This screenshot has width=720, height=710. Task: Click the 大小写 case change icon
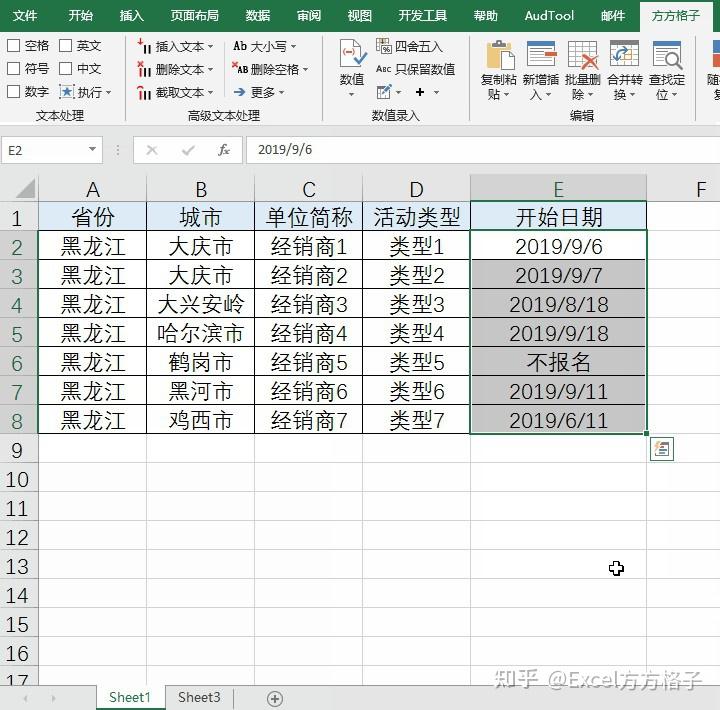point(240,46)
